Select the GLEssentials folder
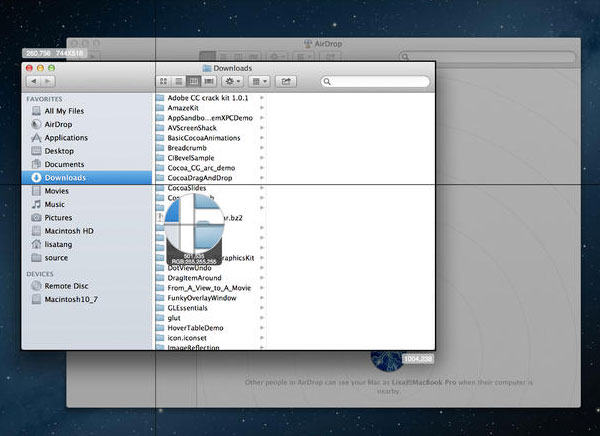Viewport: 600px width, 436px height. 210,308
